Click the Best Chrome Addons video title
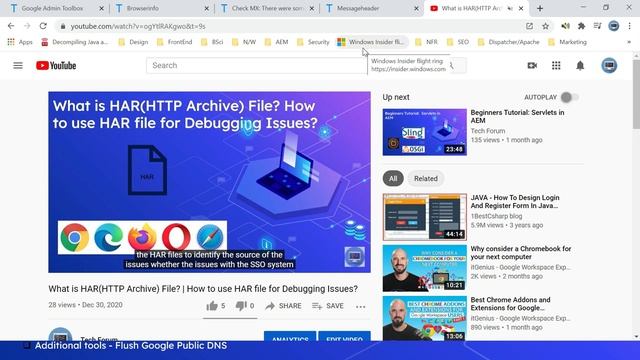This screenshot has width=640, height=360. pos(510,304)
